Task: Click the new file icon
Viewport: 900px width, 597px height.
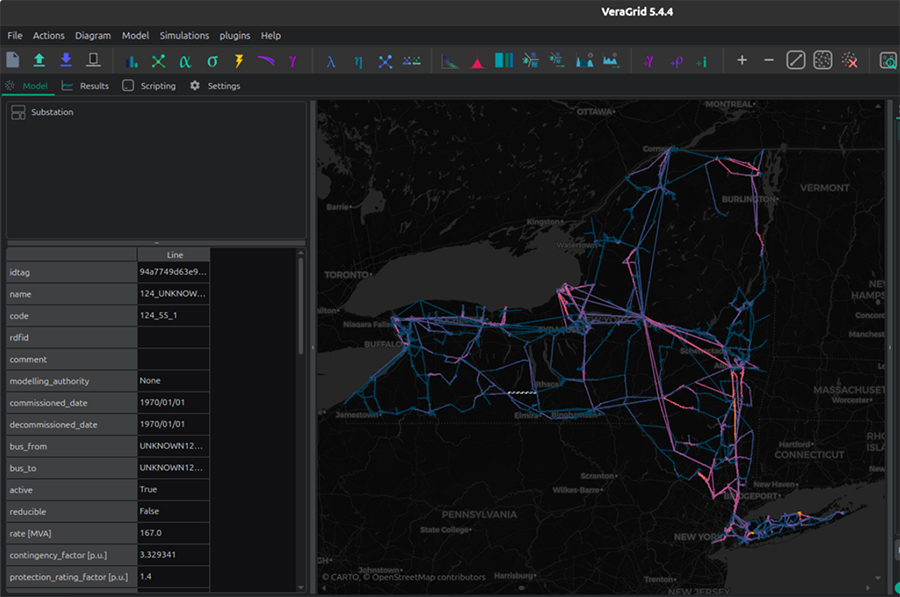Action: point(13,61)
